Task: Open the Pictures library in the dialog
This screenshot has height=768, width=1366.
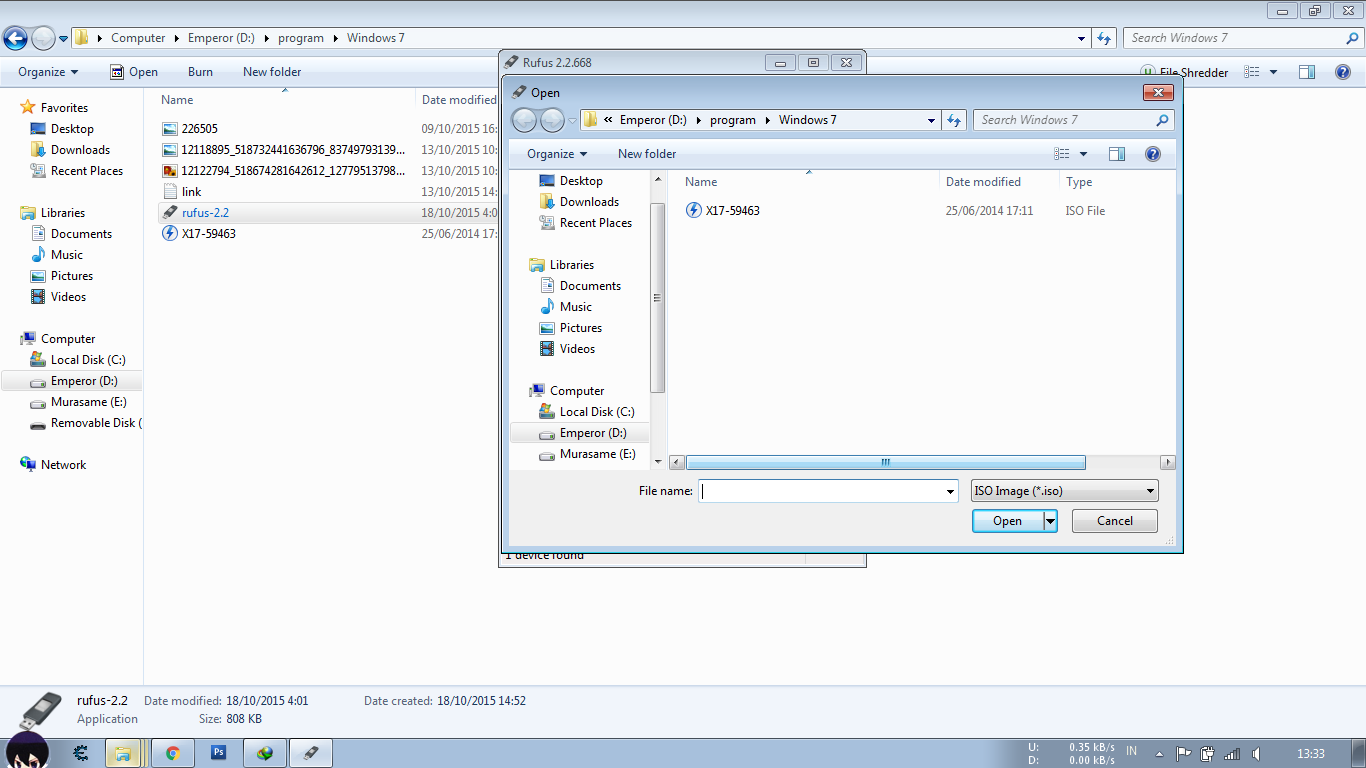Action: click(x=580, y=327)
